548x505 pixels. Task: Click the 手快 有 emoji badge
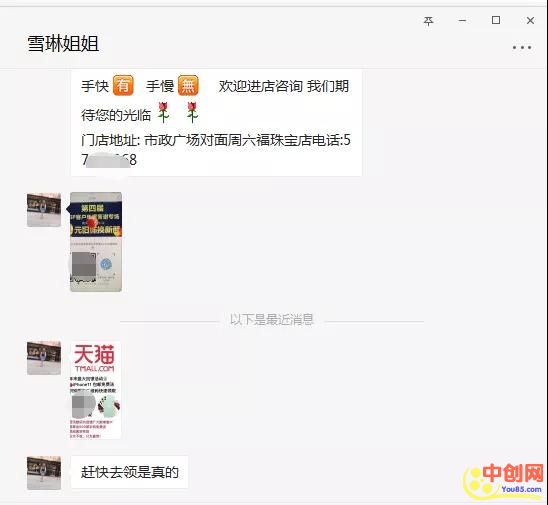click(123, 85)
